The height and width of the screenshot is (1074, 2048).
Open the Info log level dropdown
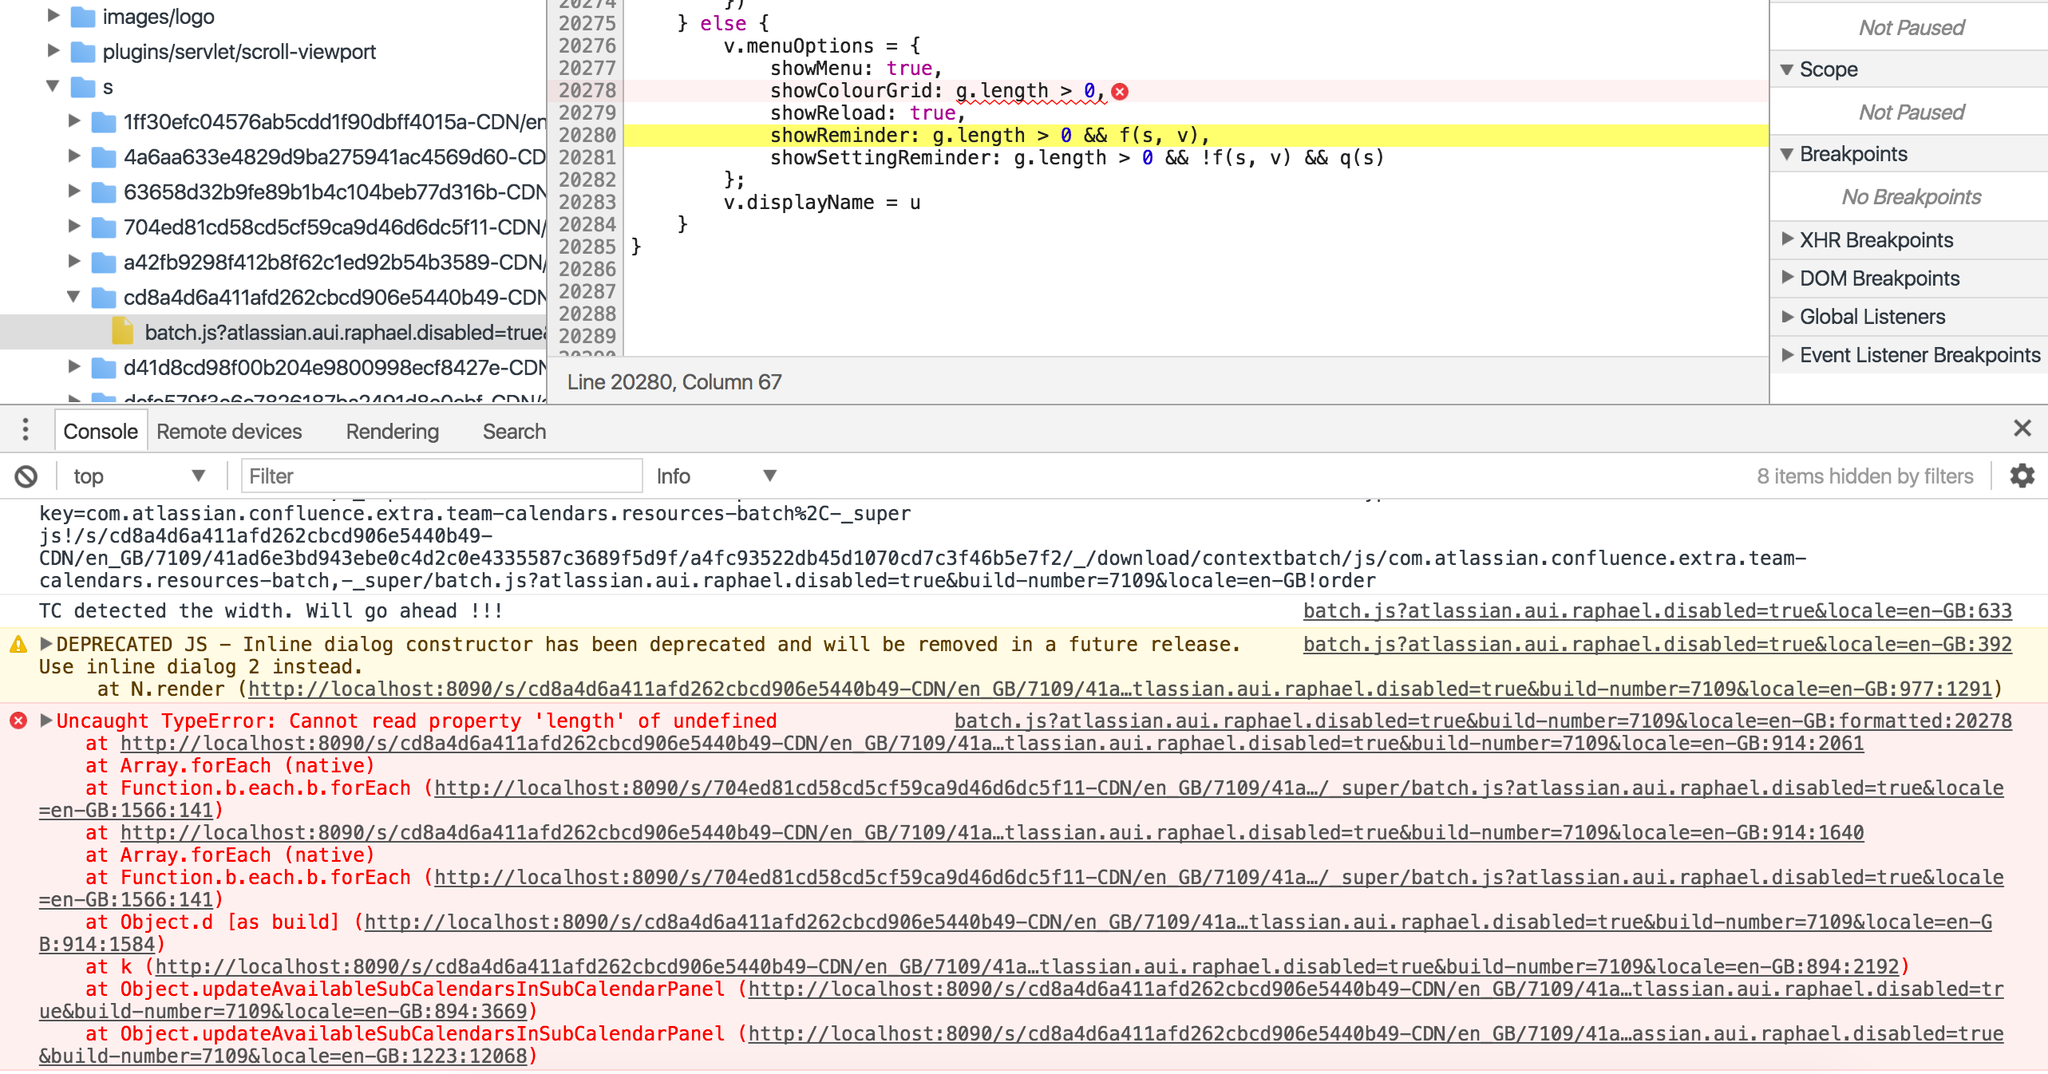pos(715,477)
